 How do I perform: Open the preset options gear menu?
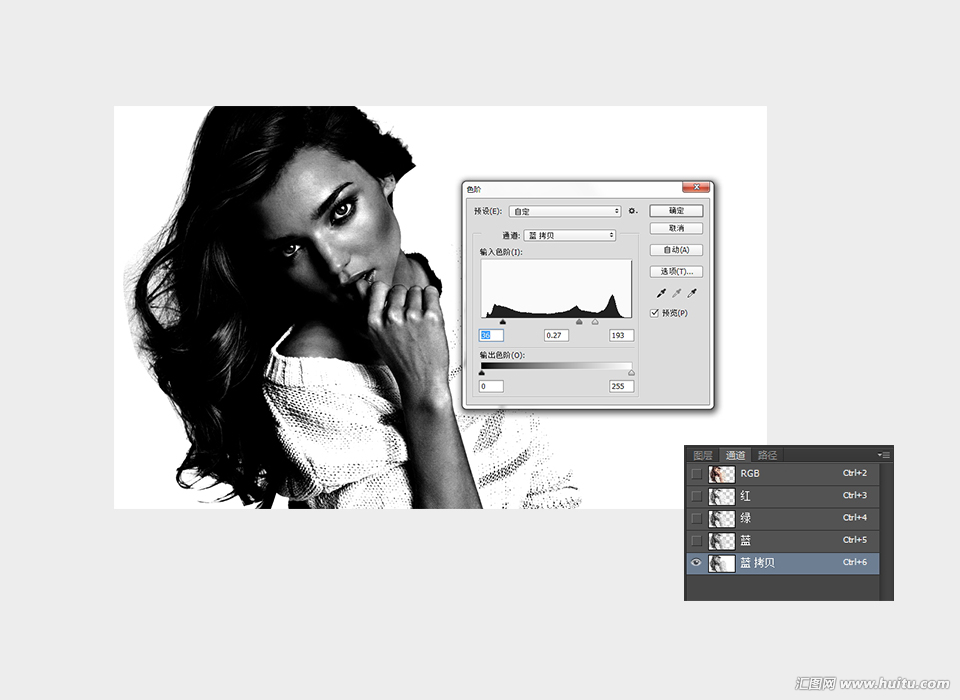632,211
